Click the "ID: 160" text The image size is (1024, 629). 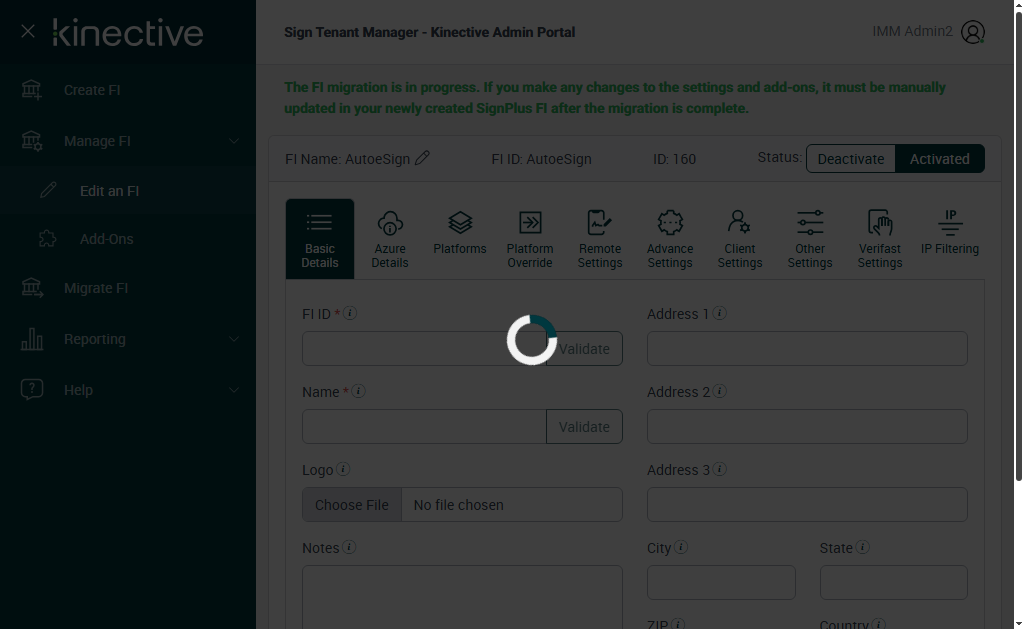click(675, 159)
